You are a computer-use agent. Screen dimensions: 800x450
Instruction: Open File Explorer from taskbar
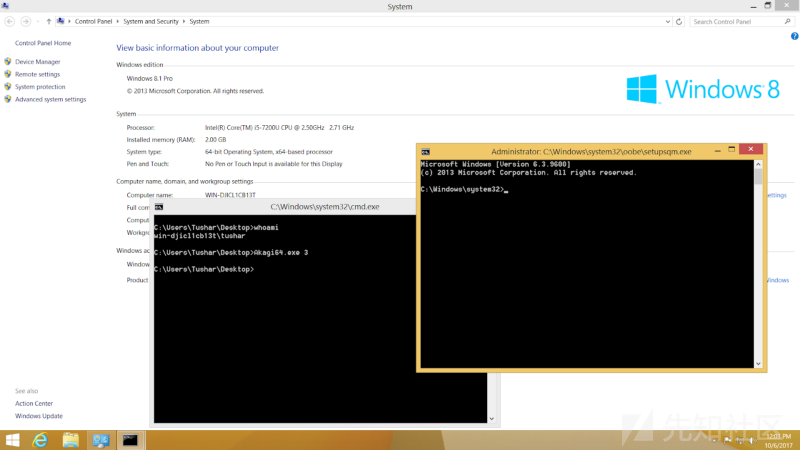pyautogui.click(x=70, y=440)
